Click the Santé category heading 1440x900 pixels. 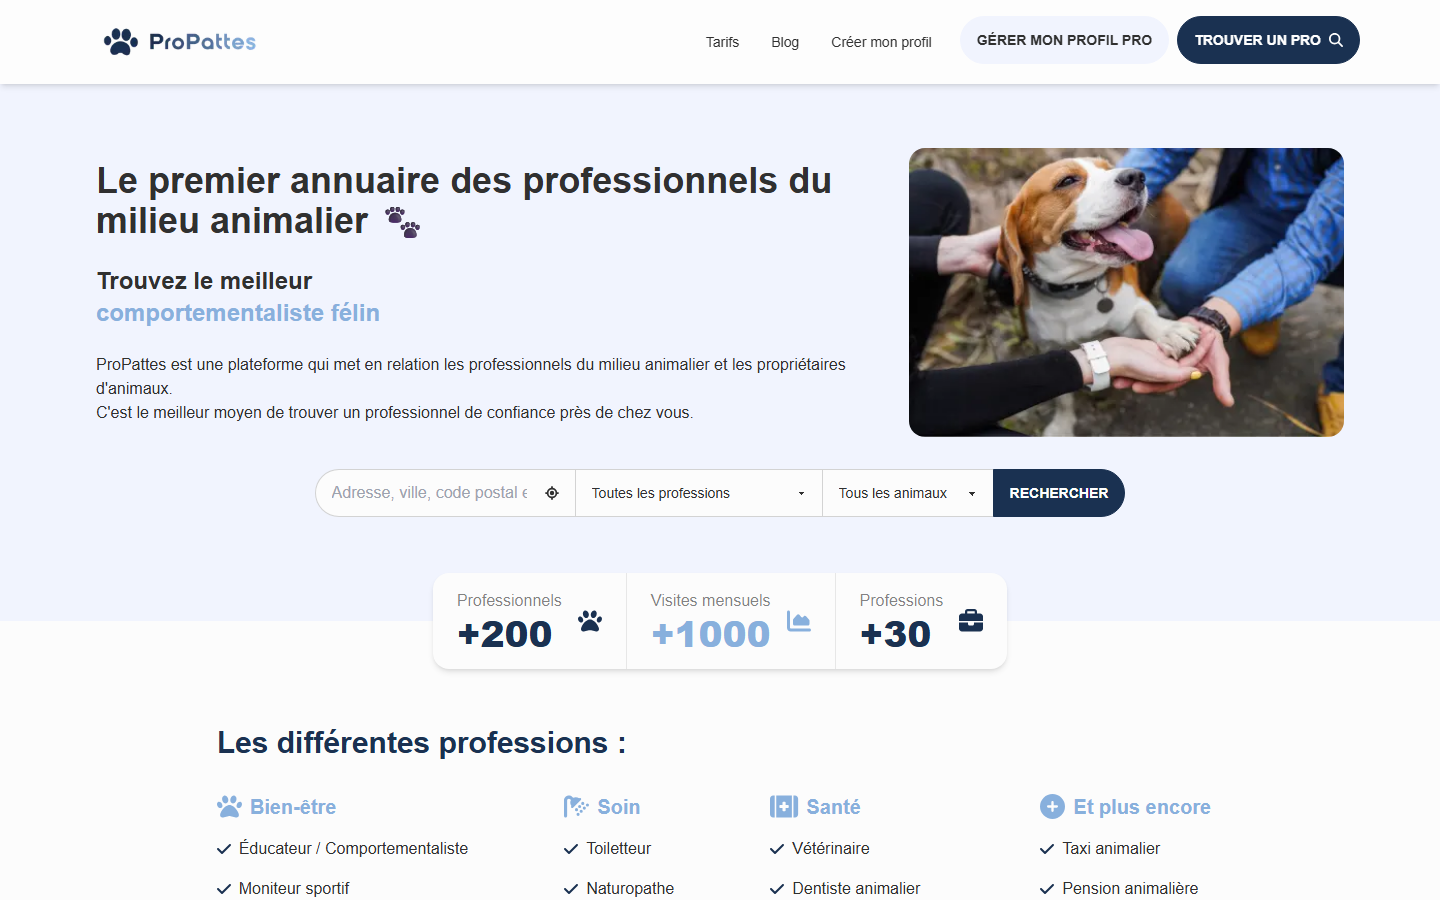(833, 807)
